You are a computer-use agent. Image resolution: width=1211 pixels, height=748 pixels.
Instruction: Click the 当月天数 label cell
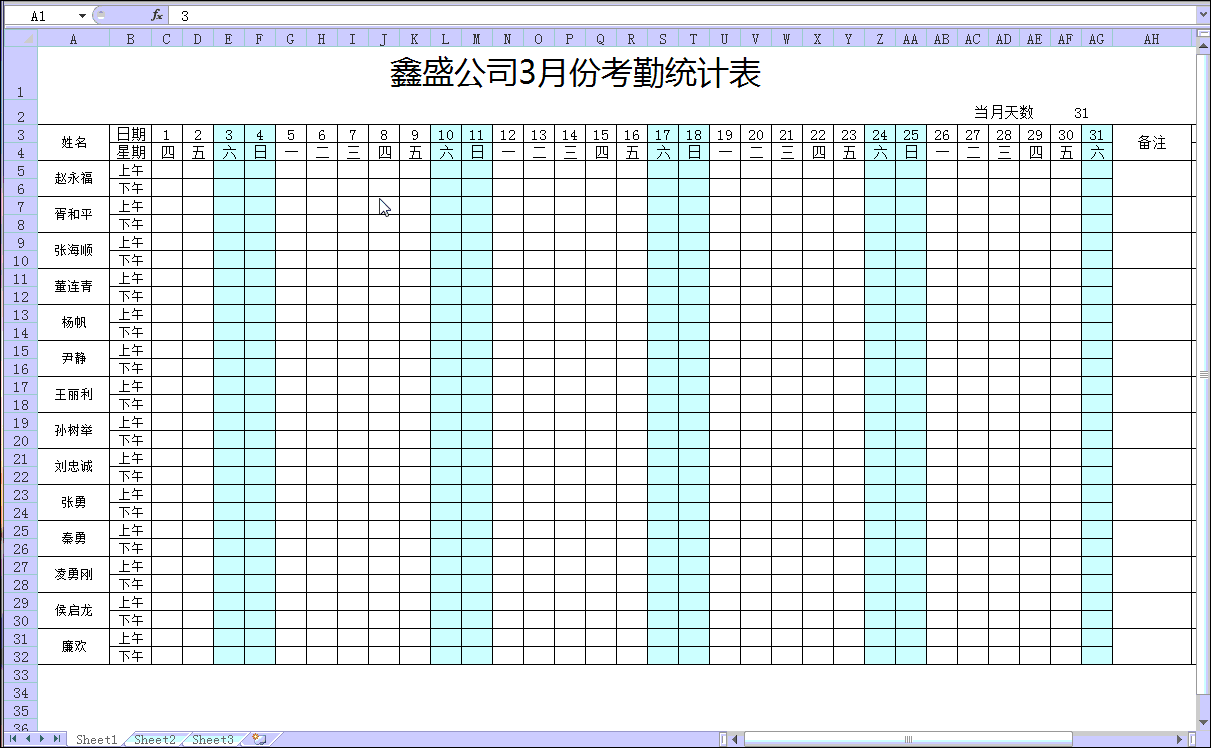coord(1004,112)
